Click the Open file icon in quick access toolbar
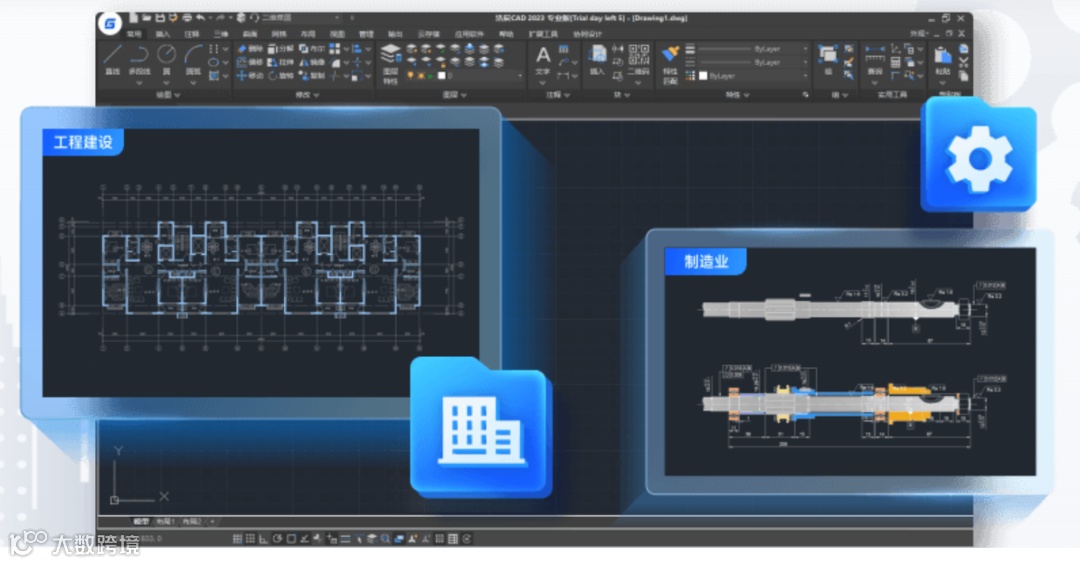Viewport: 1080px width, 564px height. point(147,18)
